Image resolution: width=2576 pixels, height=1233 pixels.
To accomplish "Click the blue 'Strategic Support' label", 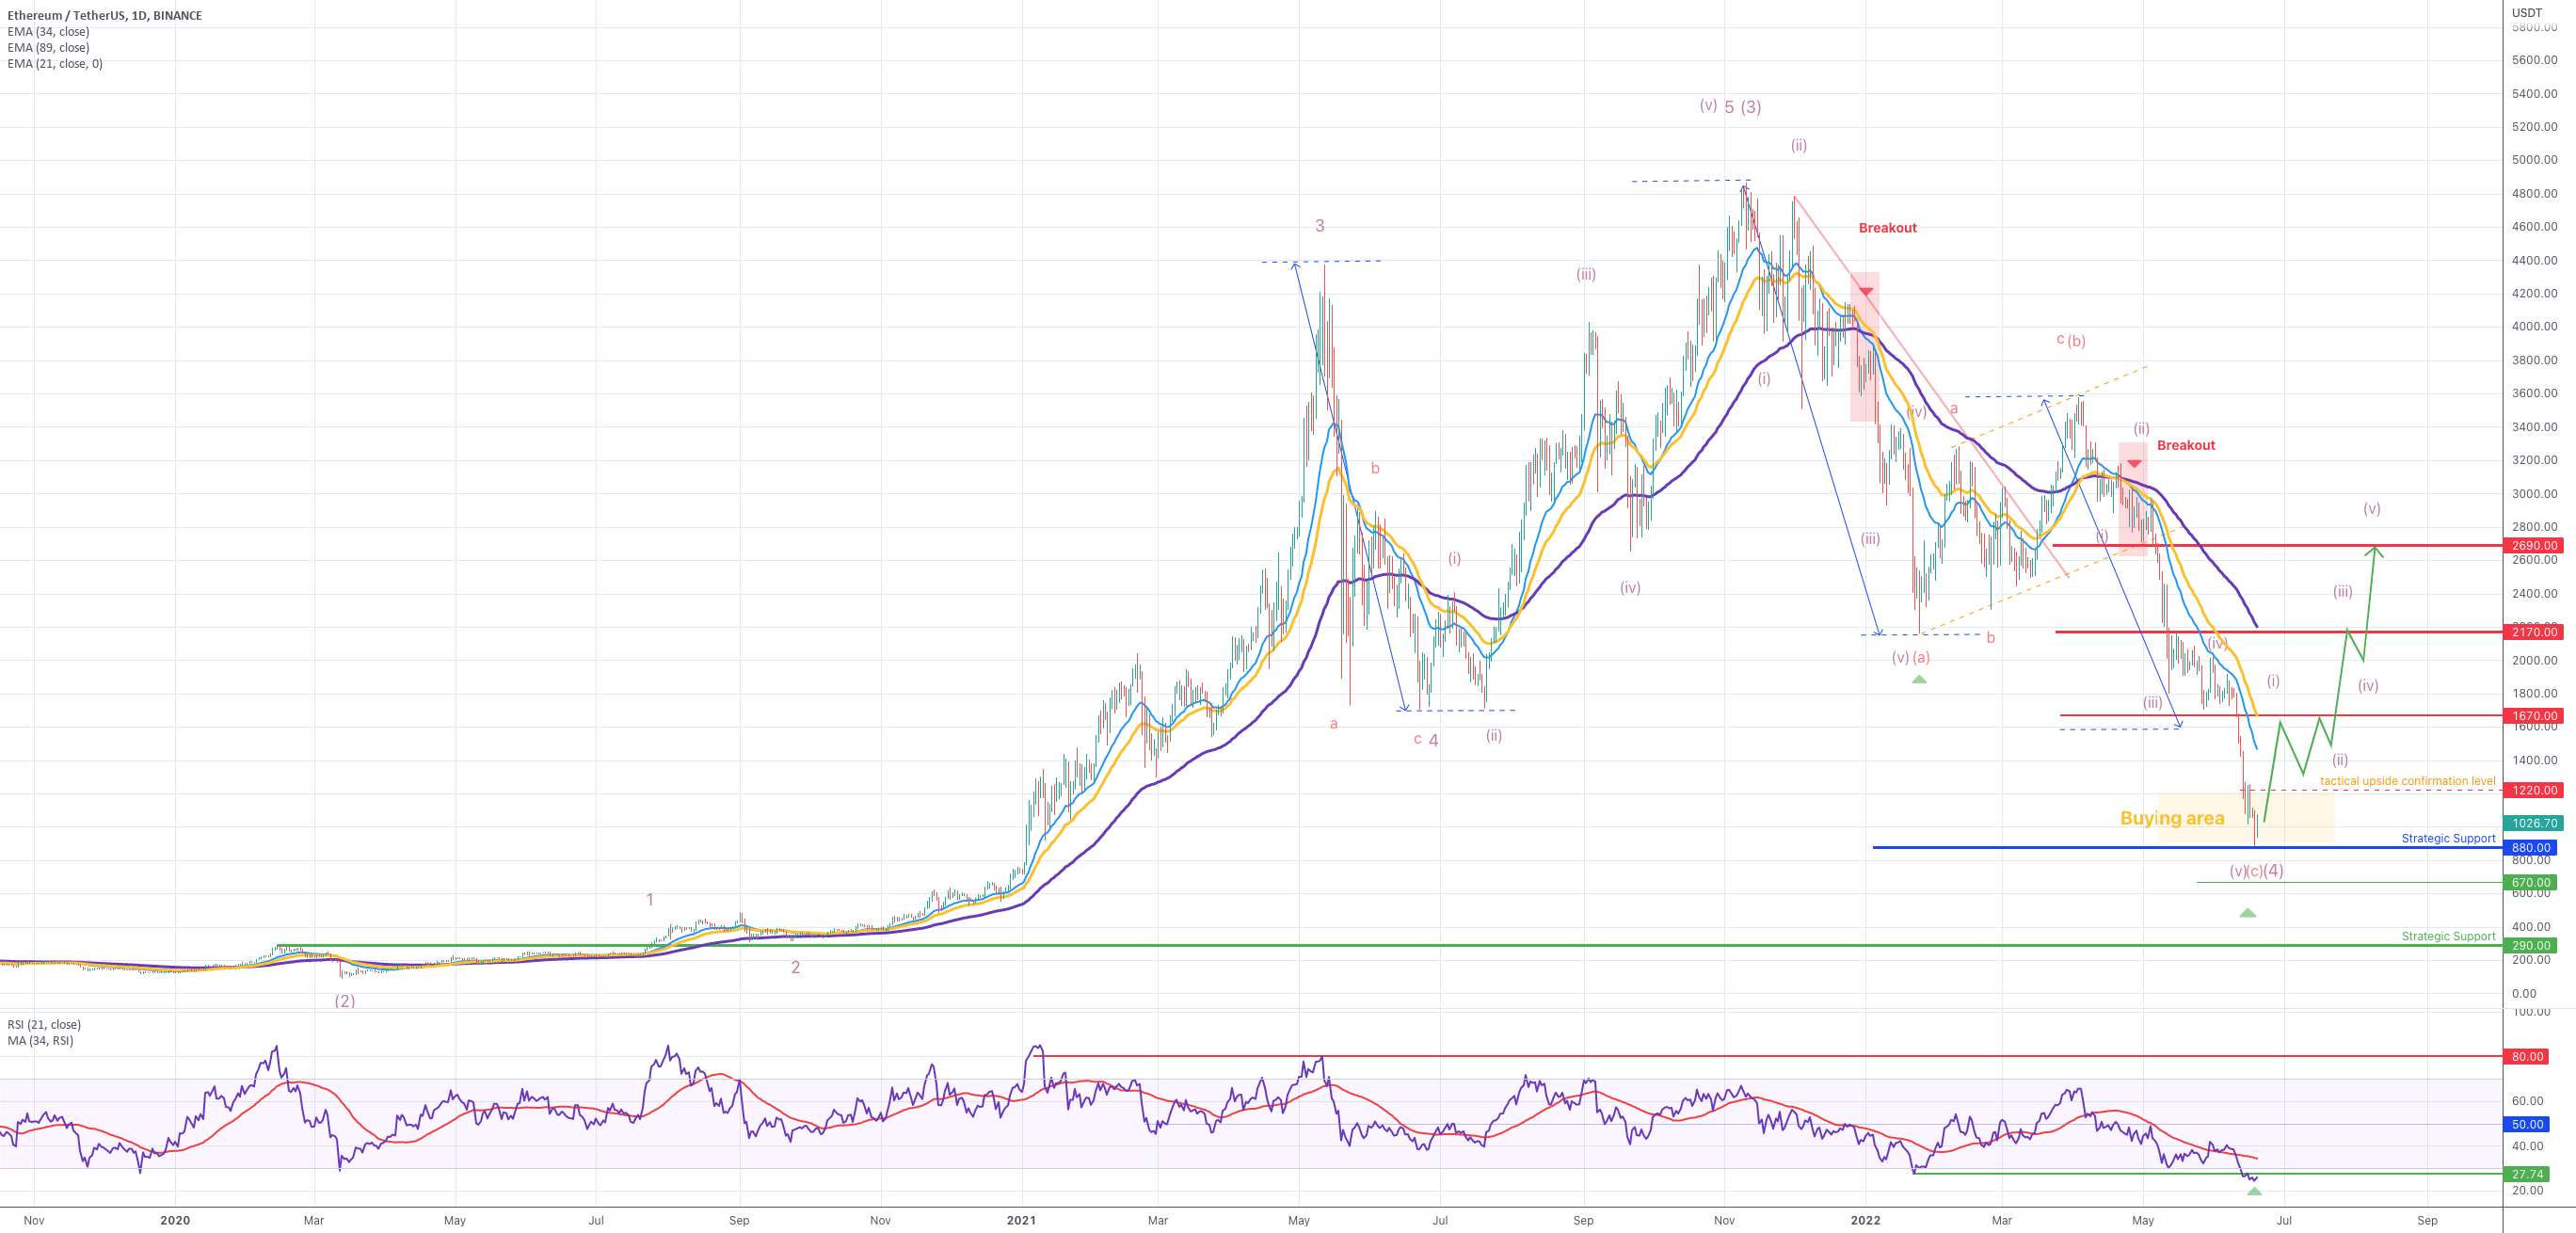I will click(2448, 838).
